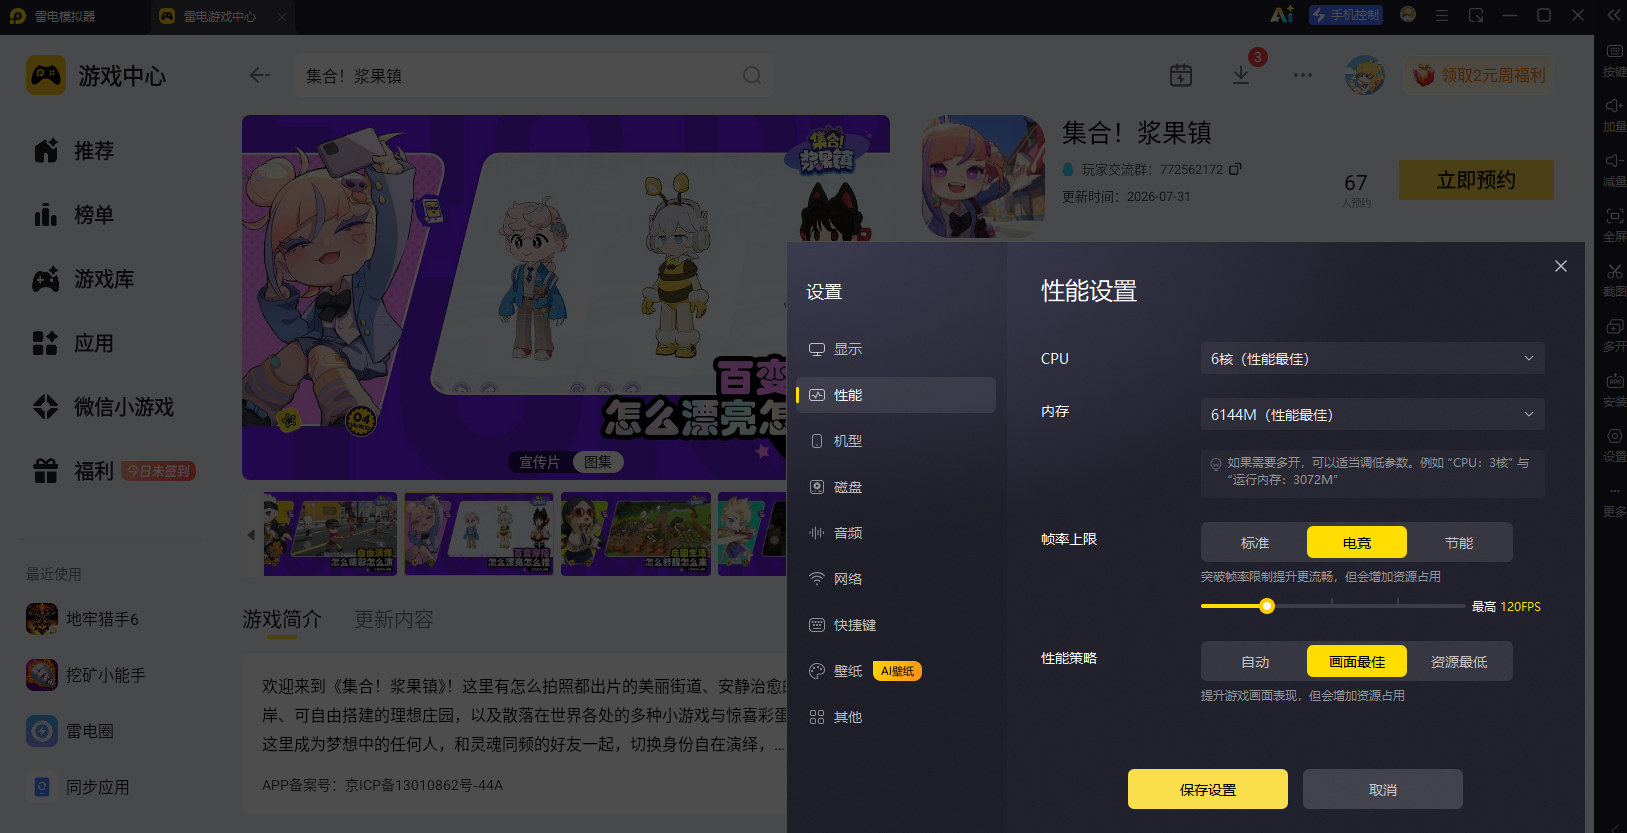
Task: Open 音频 audio settings
Action: click(895, 533)
